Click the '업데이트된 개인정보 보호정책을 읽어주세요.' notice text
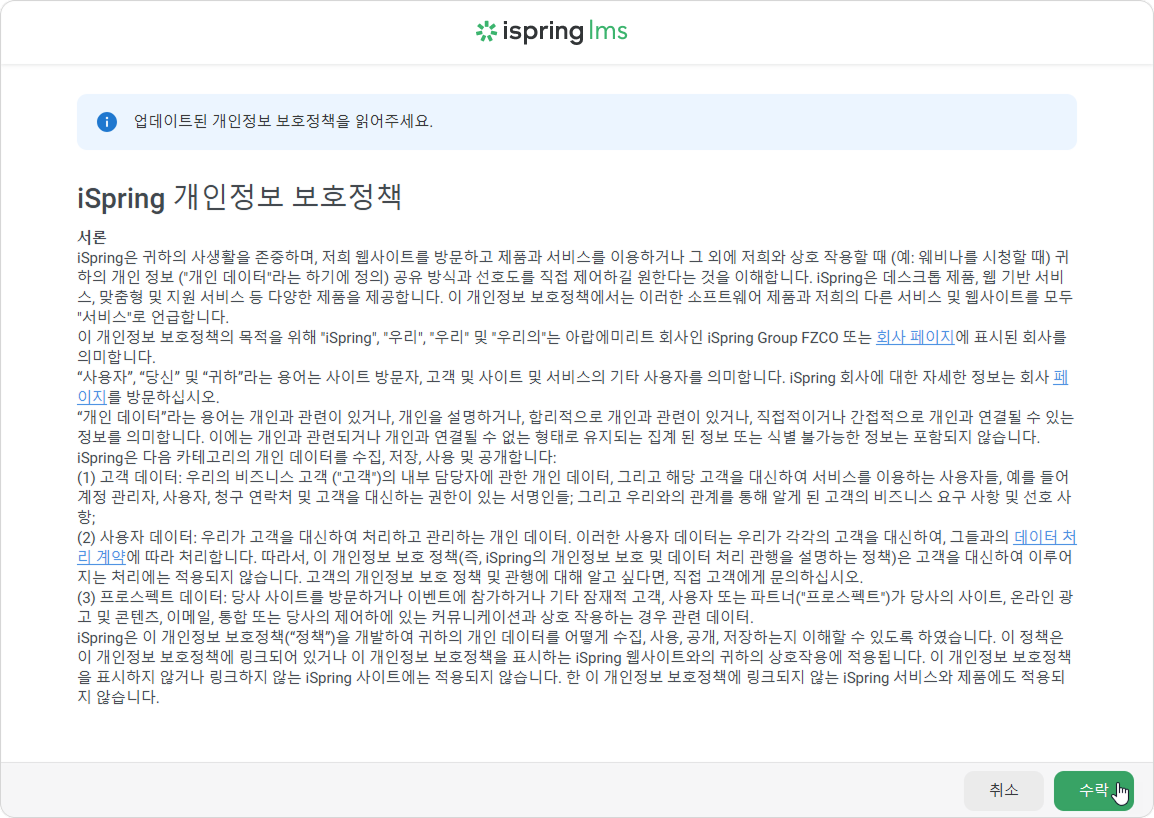Viewport: 1154px width, 818px height. pyautogui.click(x=283, y=121)
